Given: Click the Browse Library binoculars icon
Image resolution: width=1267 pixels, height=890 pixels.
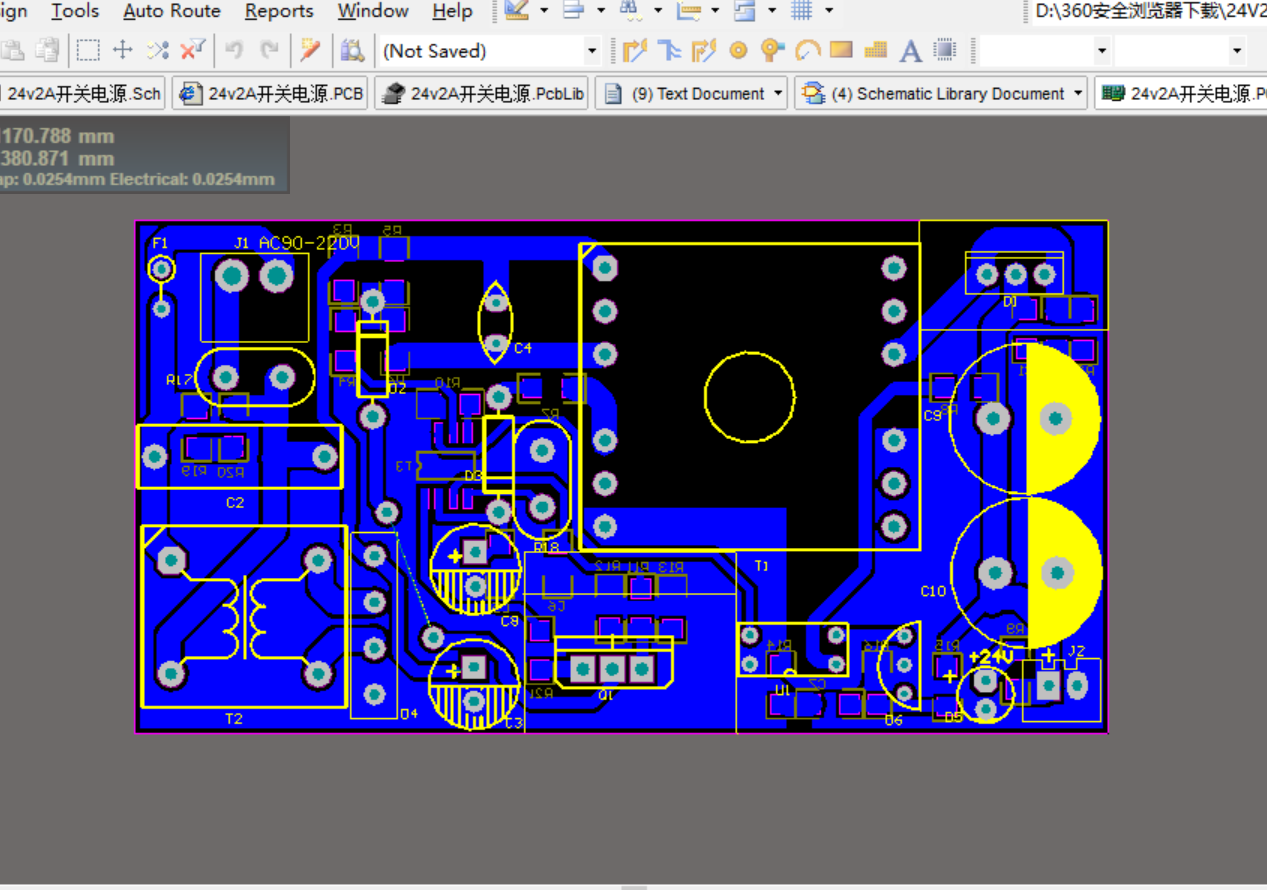Looking at the screenshot, I should [352, 50].
